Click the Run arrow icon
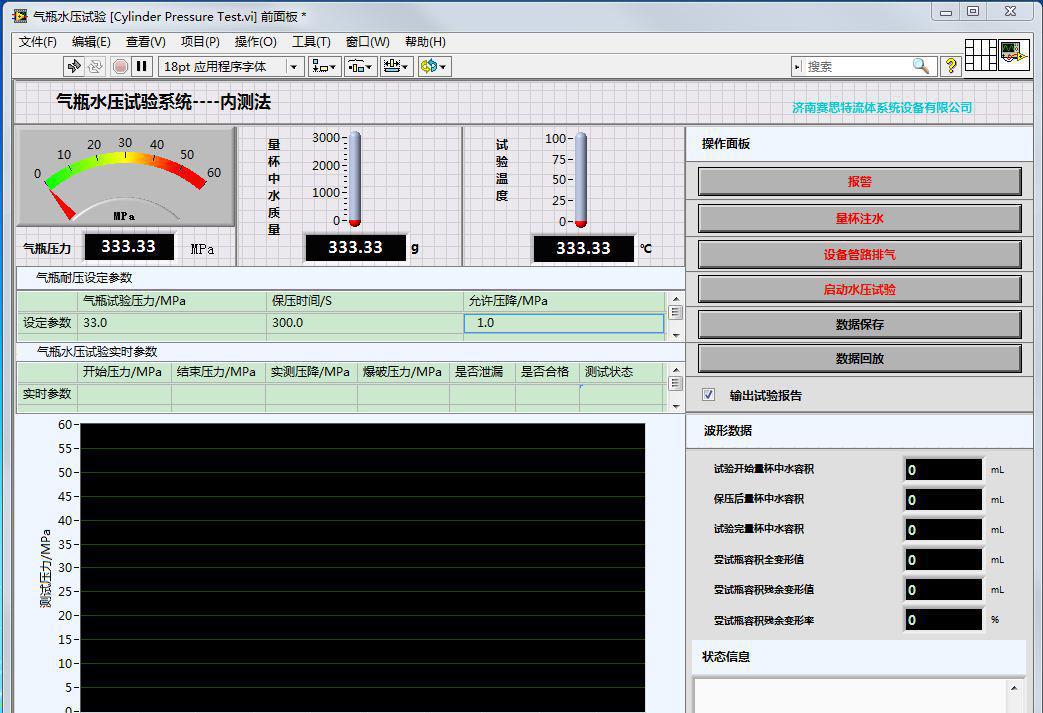The height and width of the screenshot is (713, 1043). (74, 67)
